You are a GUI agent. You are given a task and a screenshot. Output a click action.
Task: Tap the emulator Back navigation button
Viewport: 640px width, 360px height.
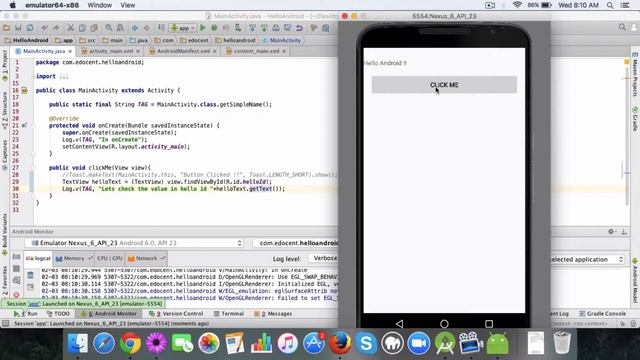coord(399,324)
